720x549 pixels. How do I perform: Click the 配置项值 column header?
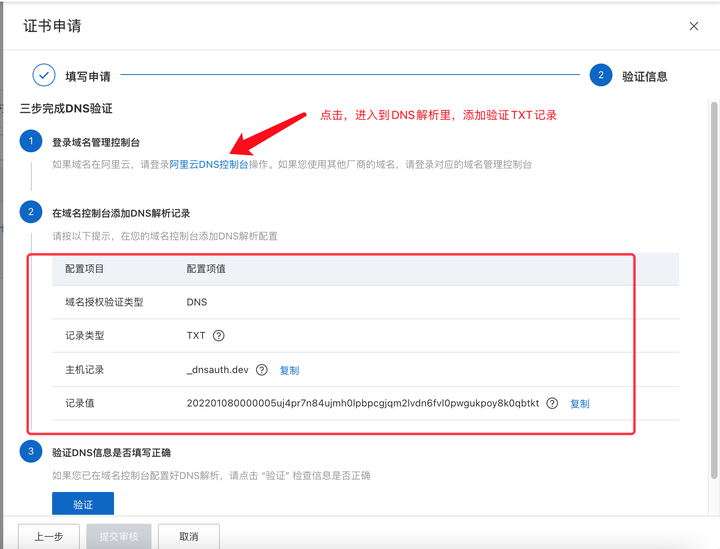(206, 269)
